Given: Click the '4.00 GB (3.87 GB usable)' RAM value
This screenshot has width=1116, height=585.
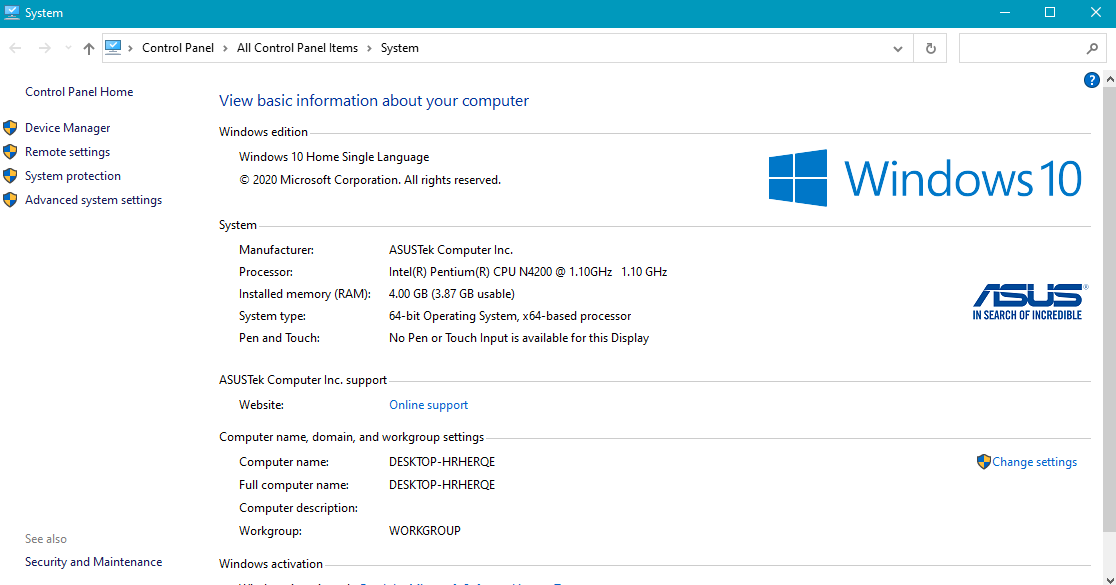Looking at the screenshot, I should [451, 295].
